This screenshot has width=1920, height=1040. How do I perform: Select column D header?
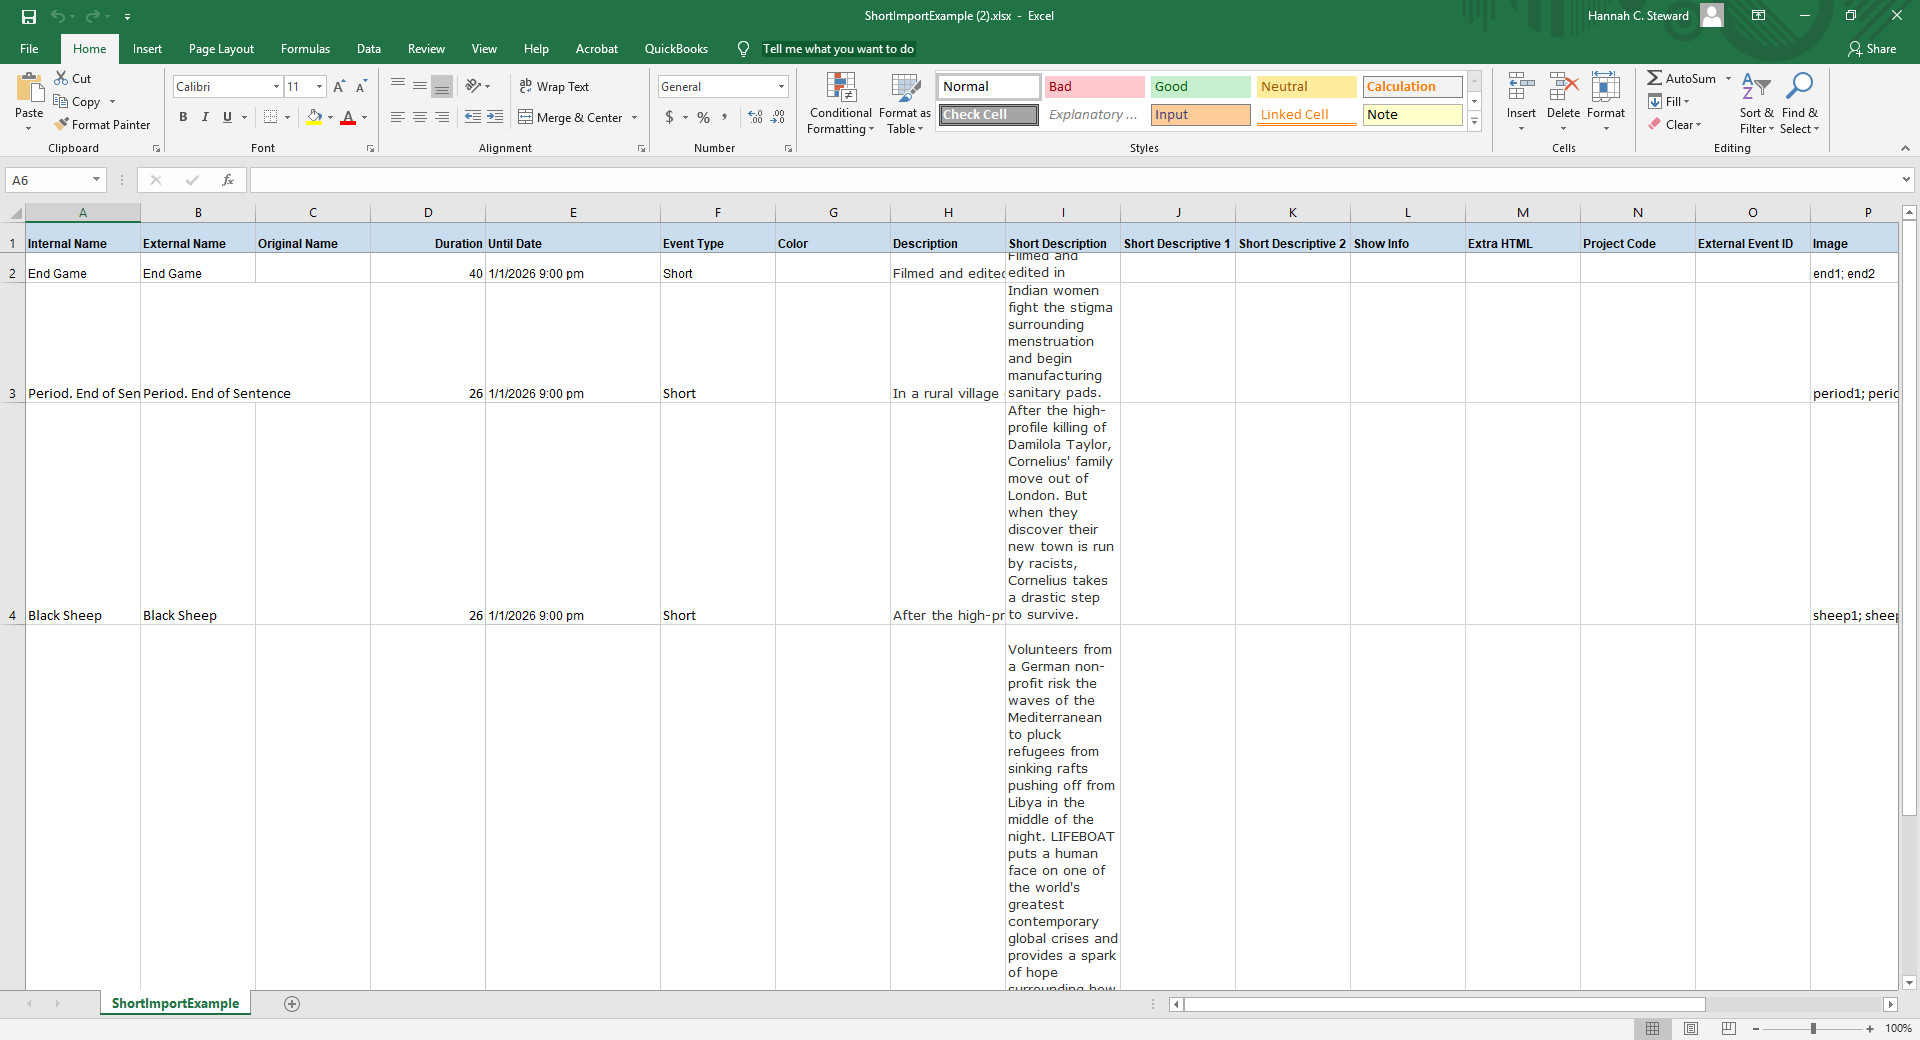click(428, 213)
